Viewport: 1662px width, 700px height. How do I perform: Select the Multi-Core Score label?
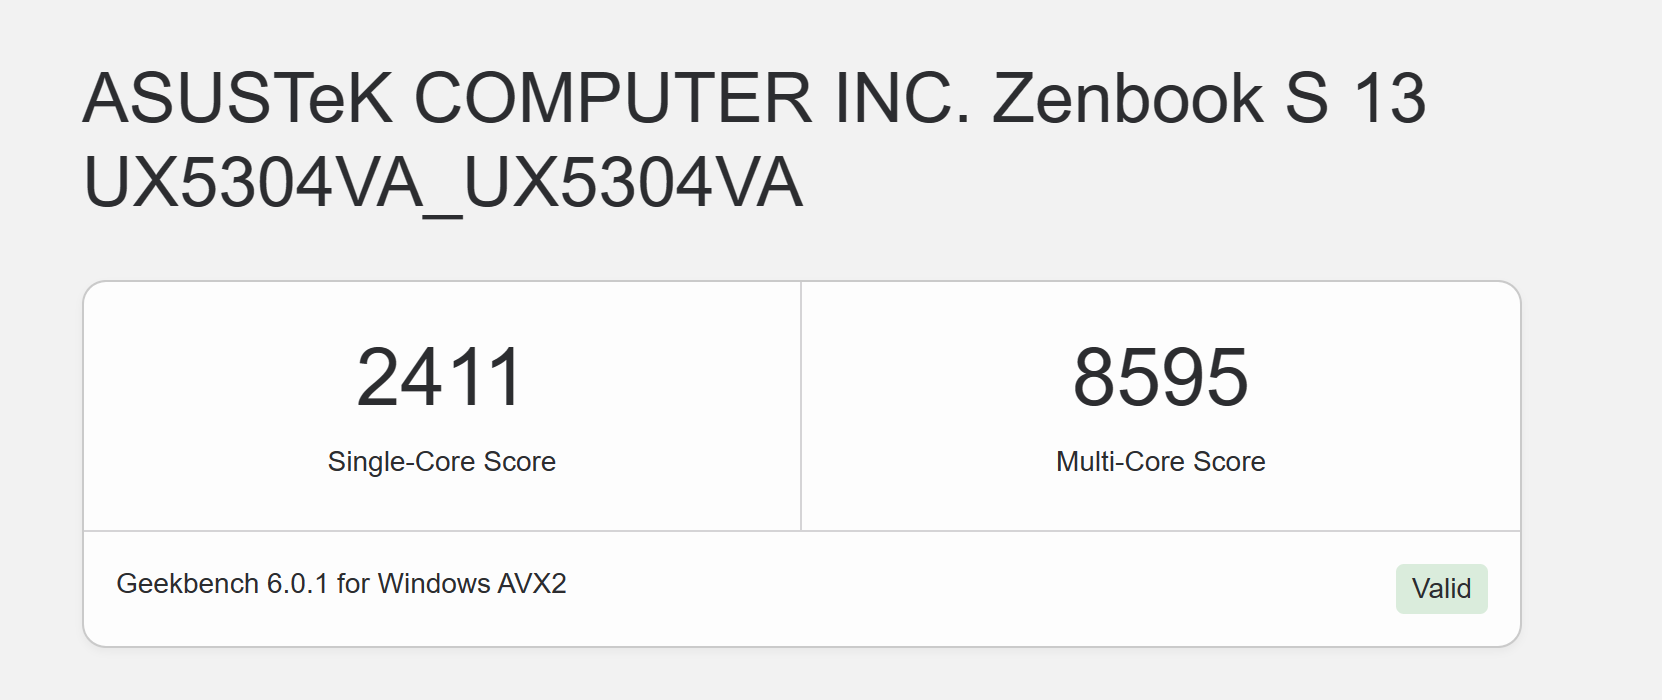1161,461
